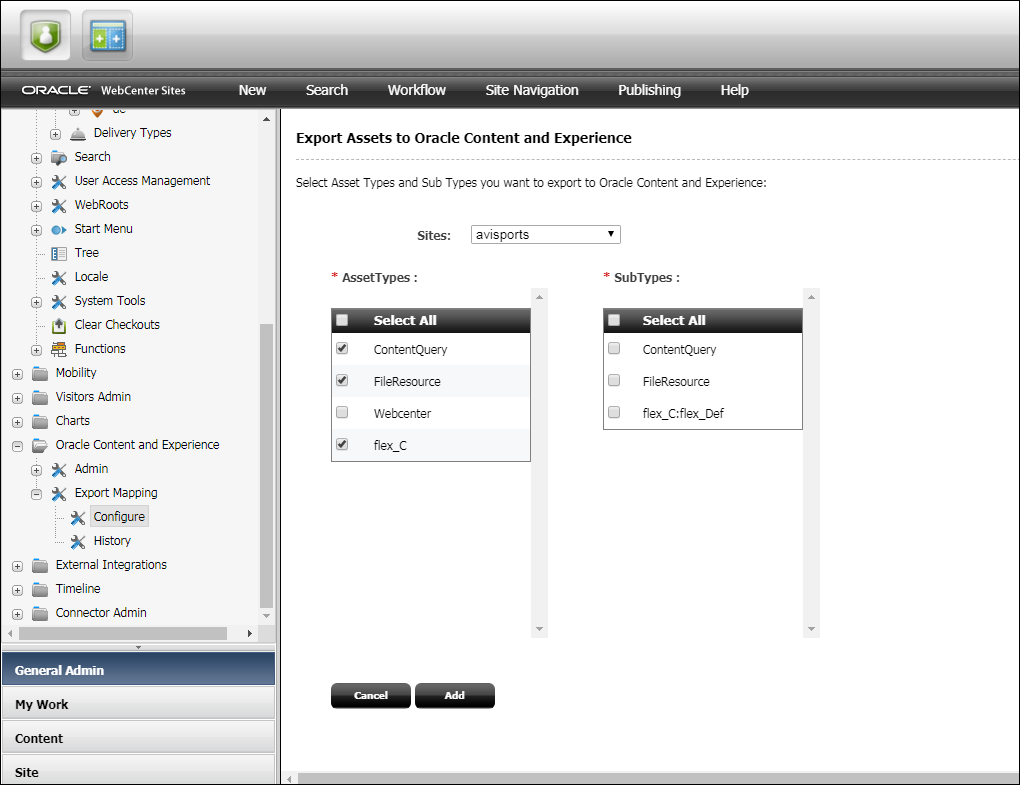This screenshot has width=1020, height=785.
Task: Click the Configure tools icon
Action: 77,518
